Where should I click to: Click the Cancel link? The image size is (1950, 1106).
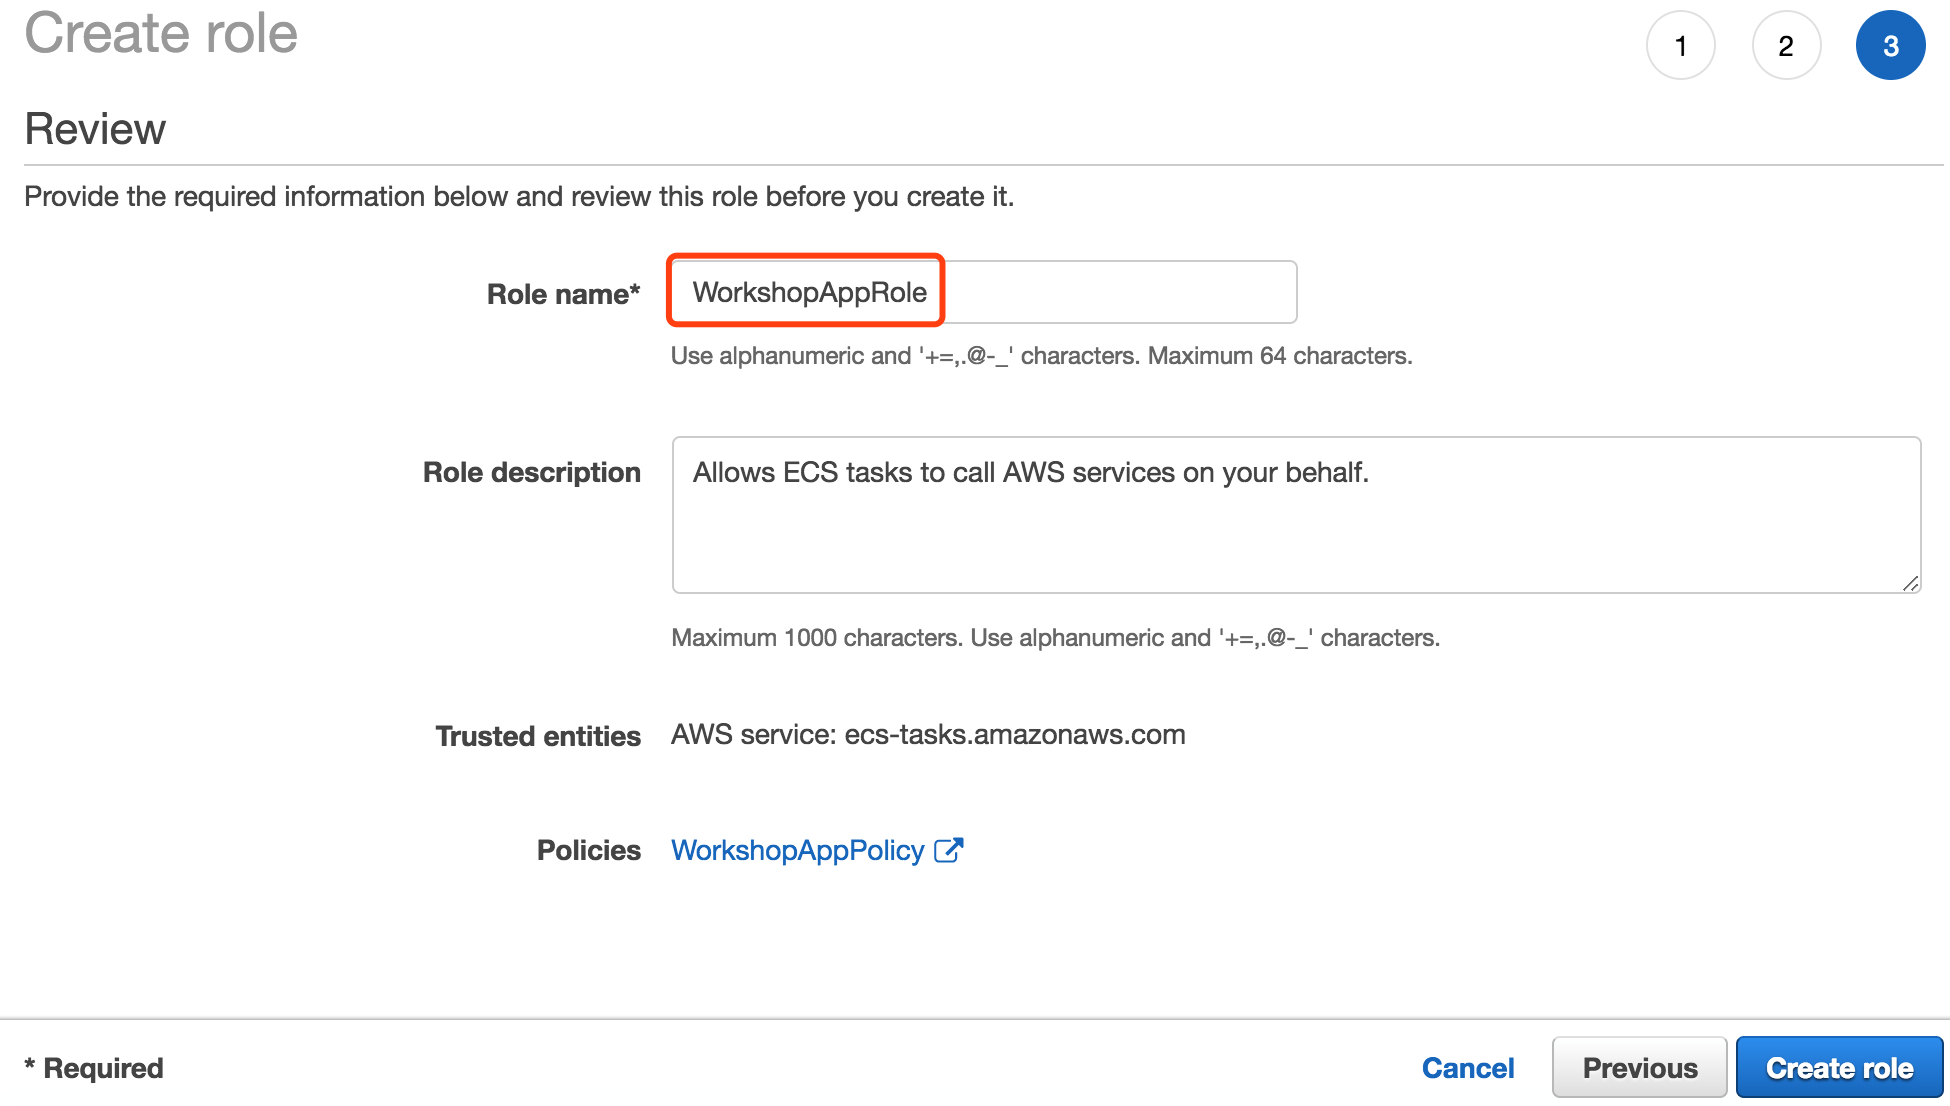click(1468, 1068)
